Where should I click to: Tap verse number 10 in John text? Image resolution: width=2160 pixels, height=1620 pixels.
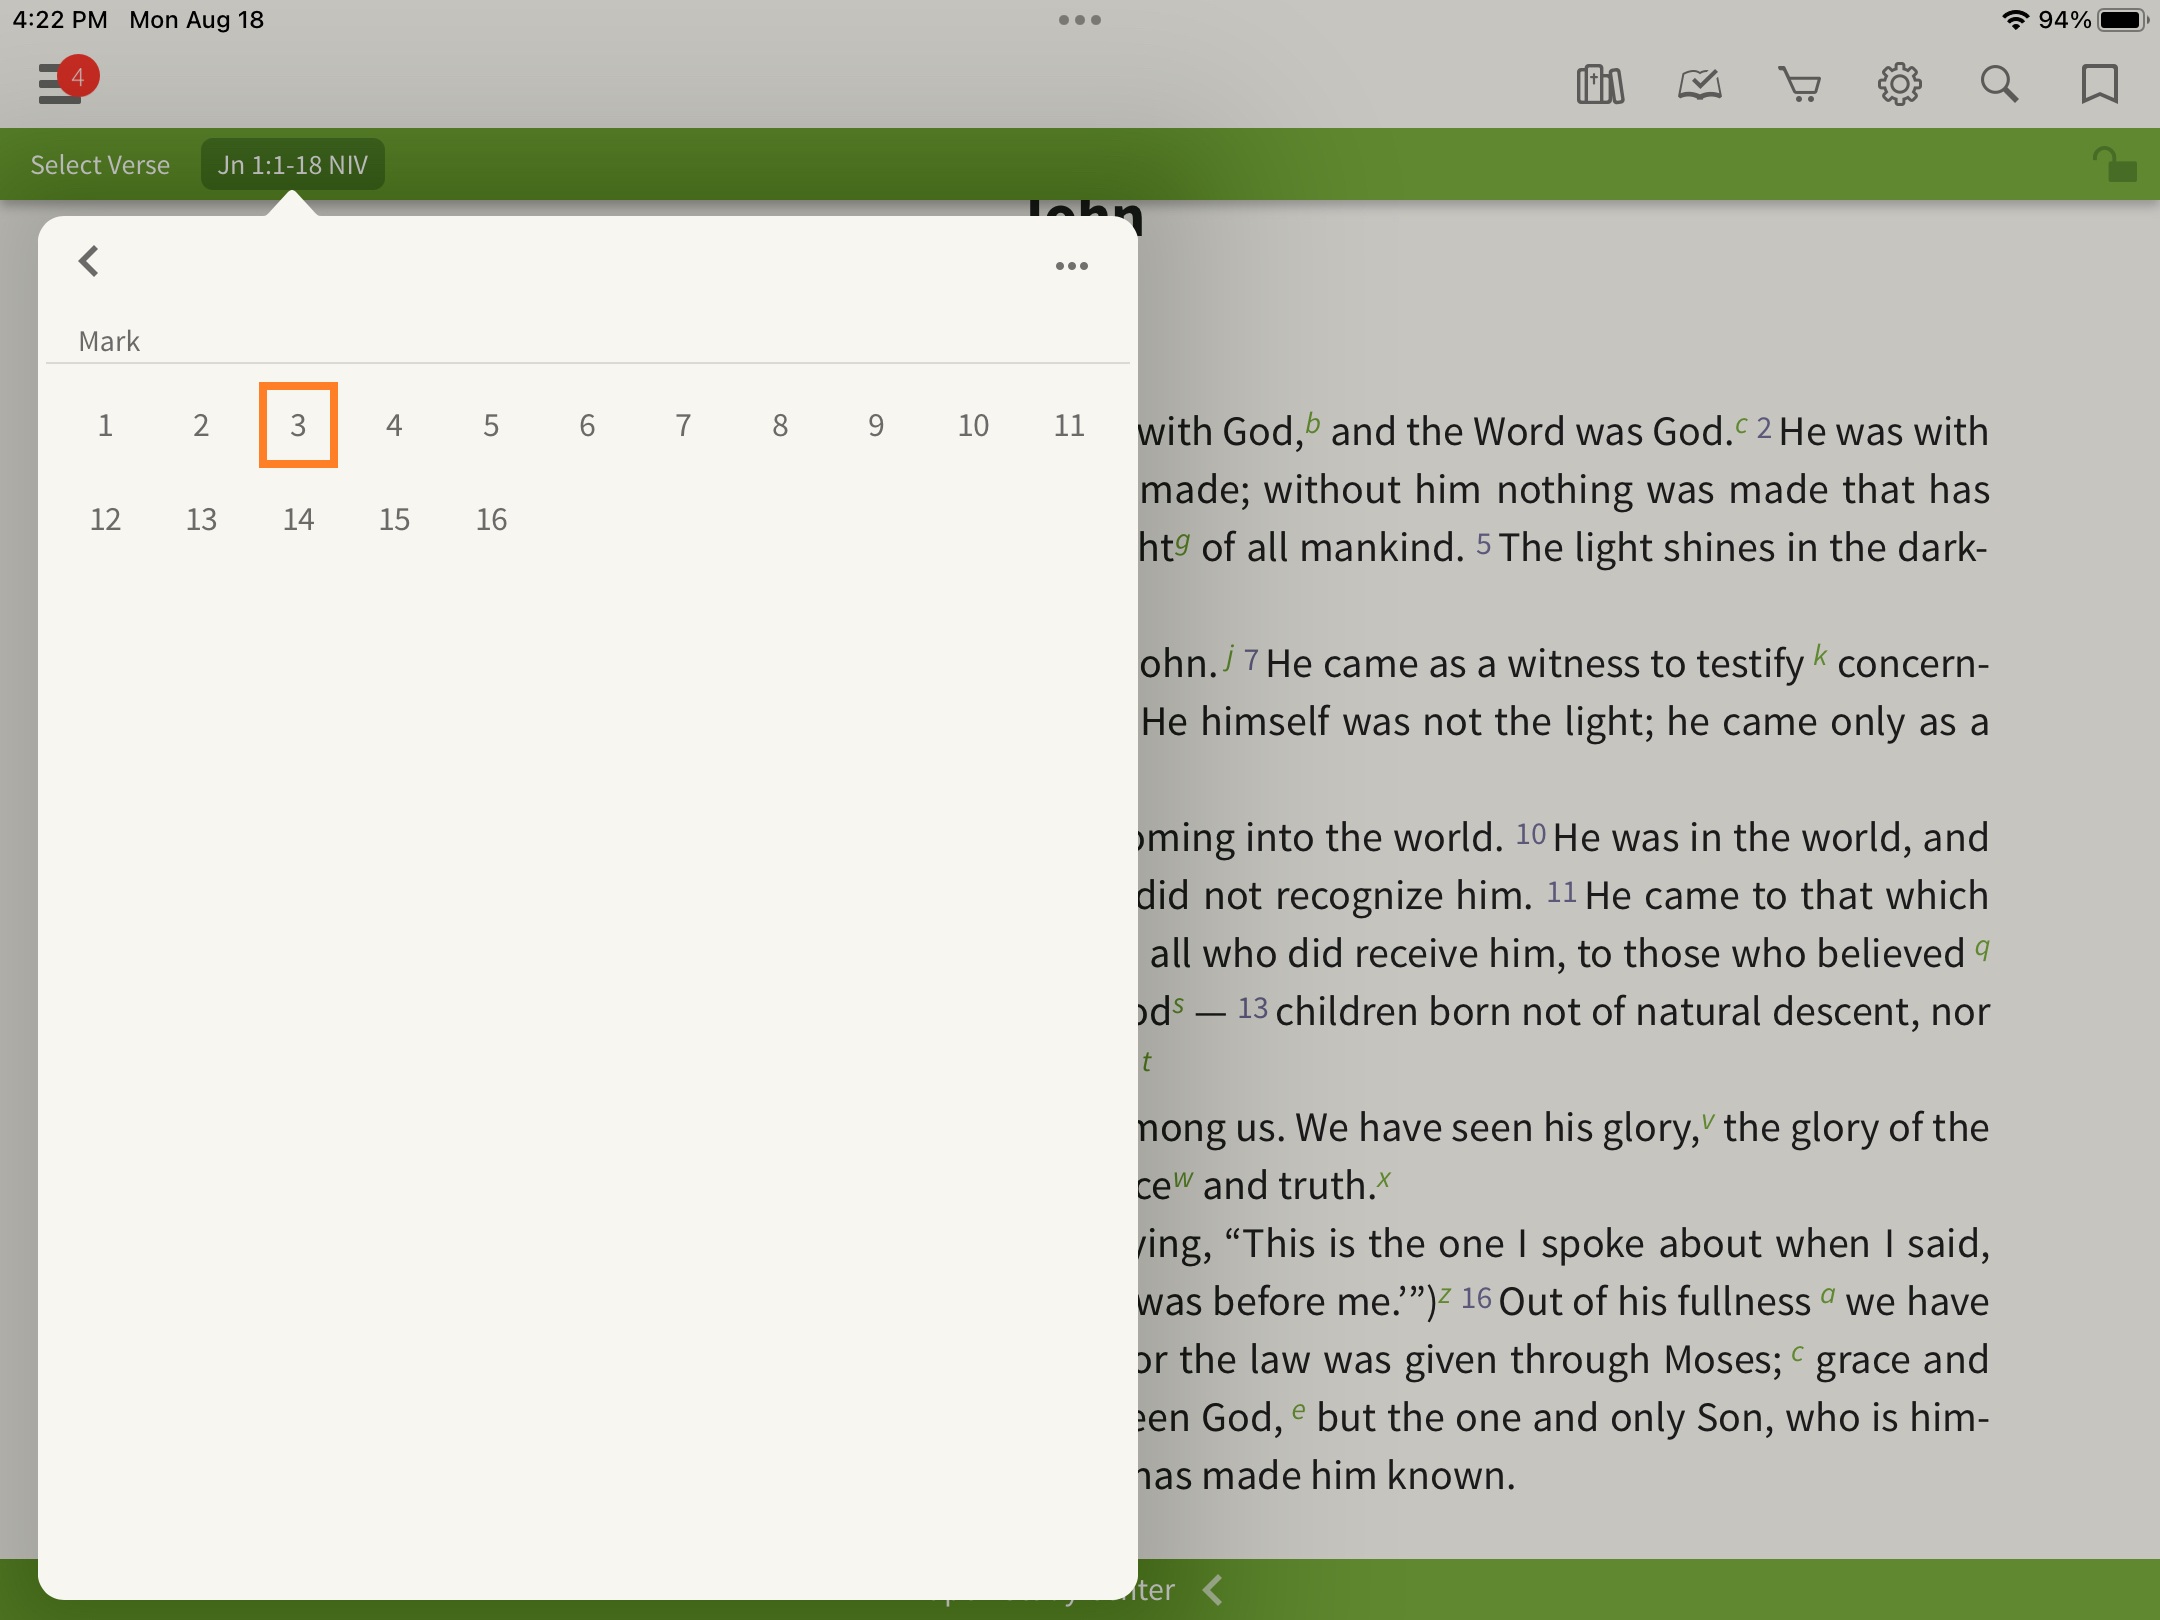[1530, 835]
